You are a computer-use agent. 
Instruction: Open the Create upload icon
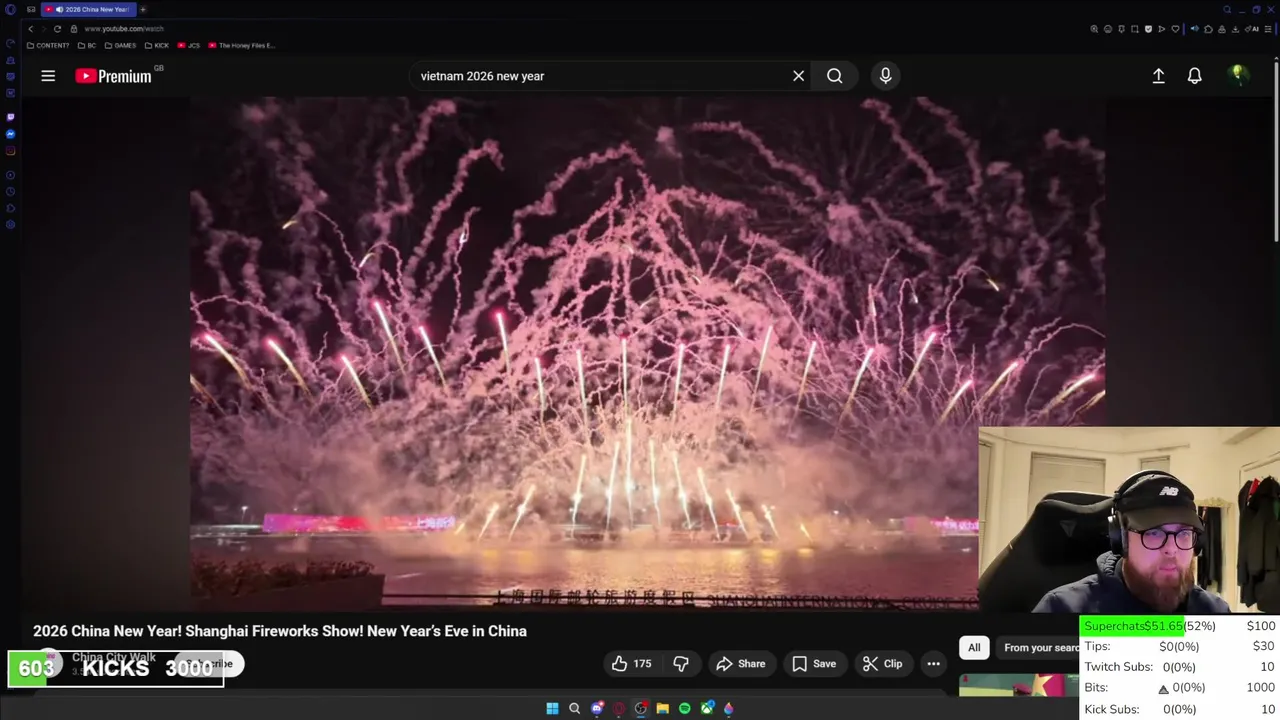[1158, 76]
